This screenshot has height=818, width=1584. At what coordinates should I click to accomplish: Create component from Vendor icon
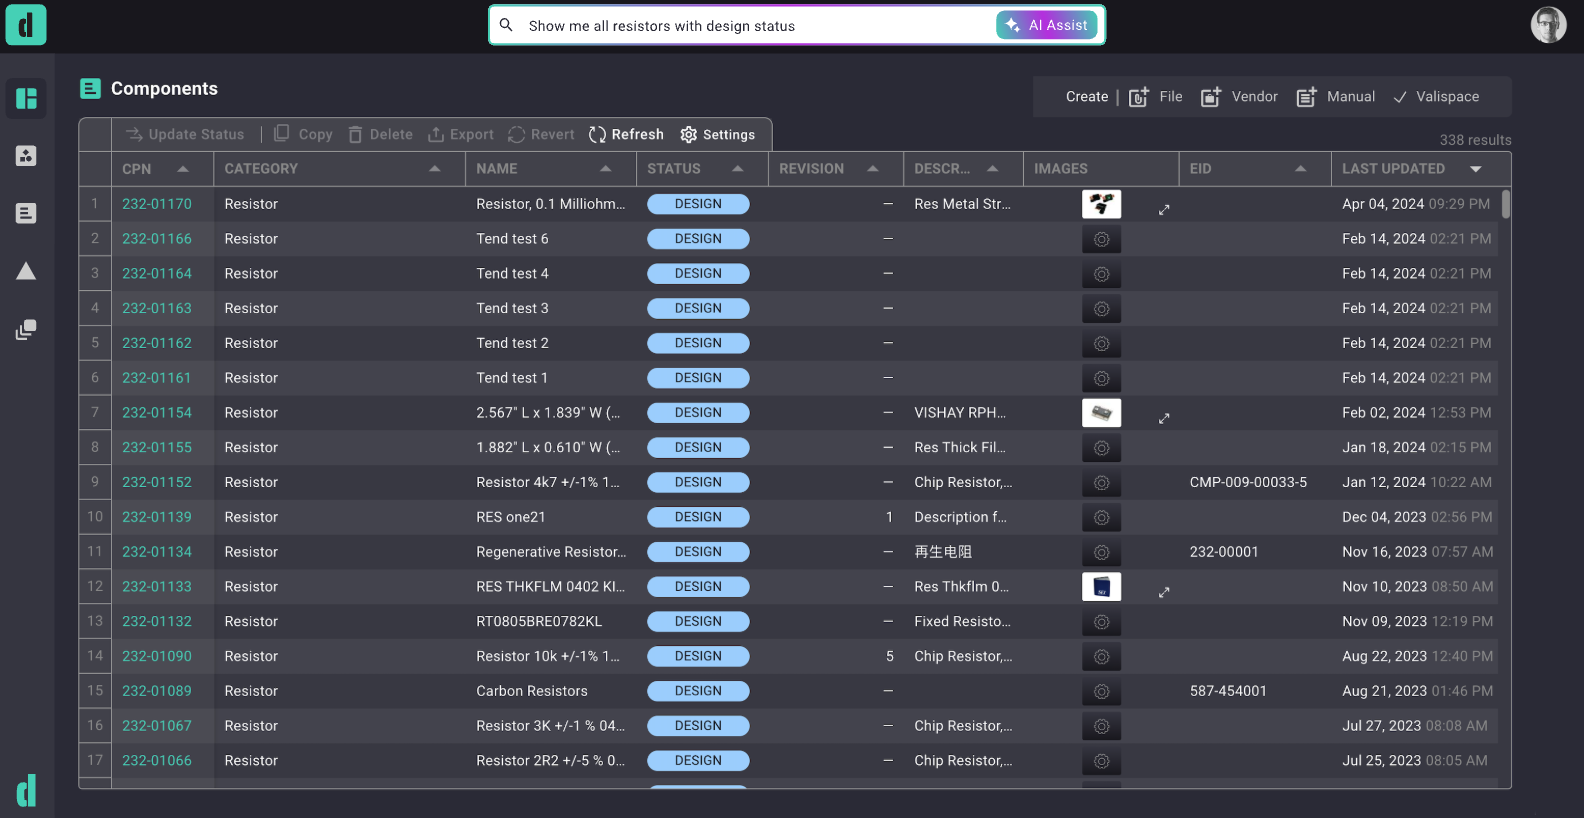tap(1211, 97)
